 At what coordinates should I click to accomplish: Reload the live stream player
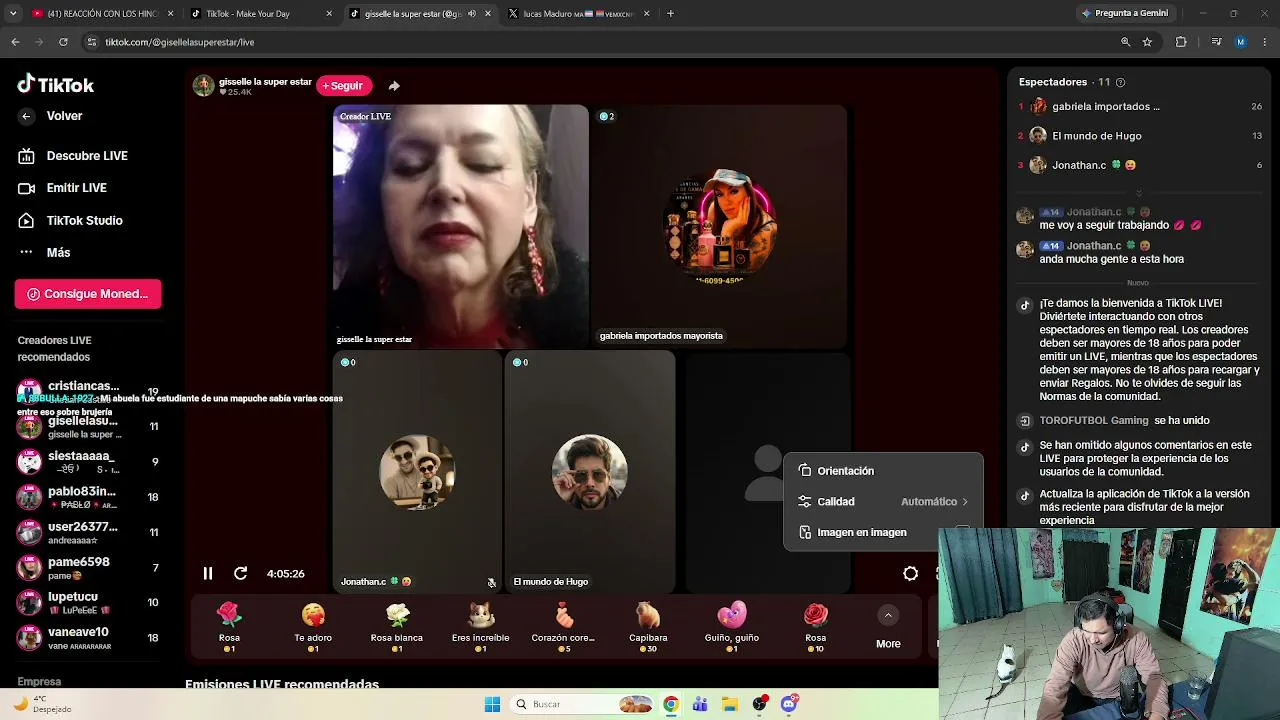click(x=240, y=574)
